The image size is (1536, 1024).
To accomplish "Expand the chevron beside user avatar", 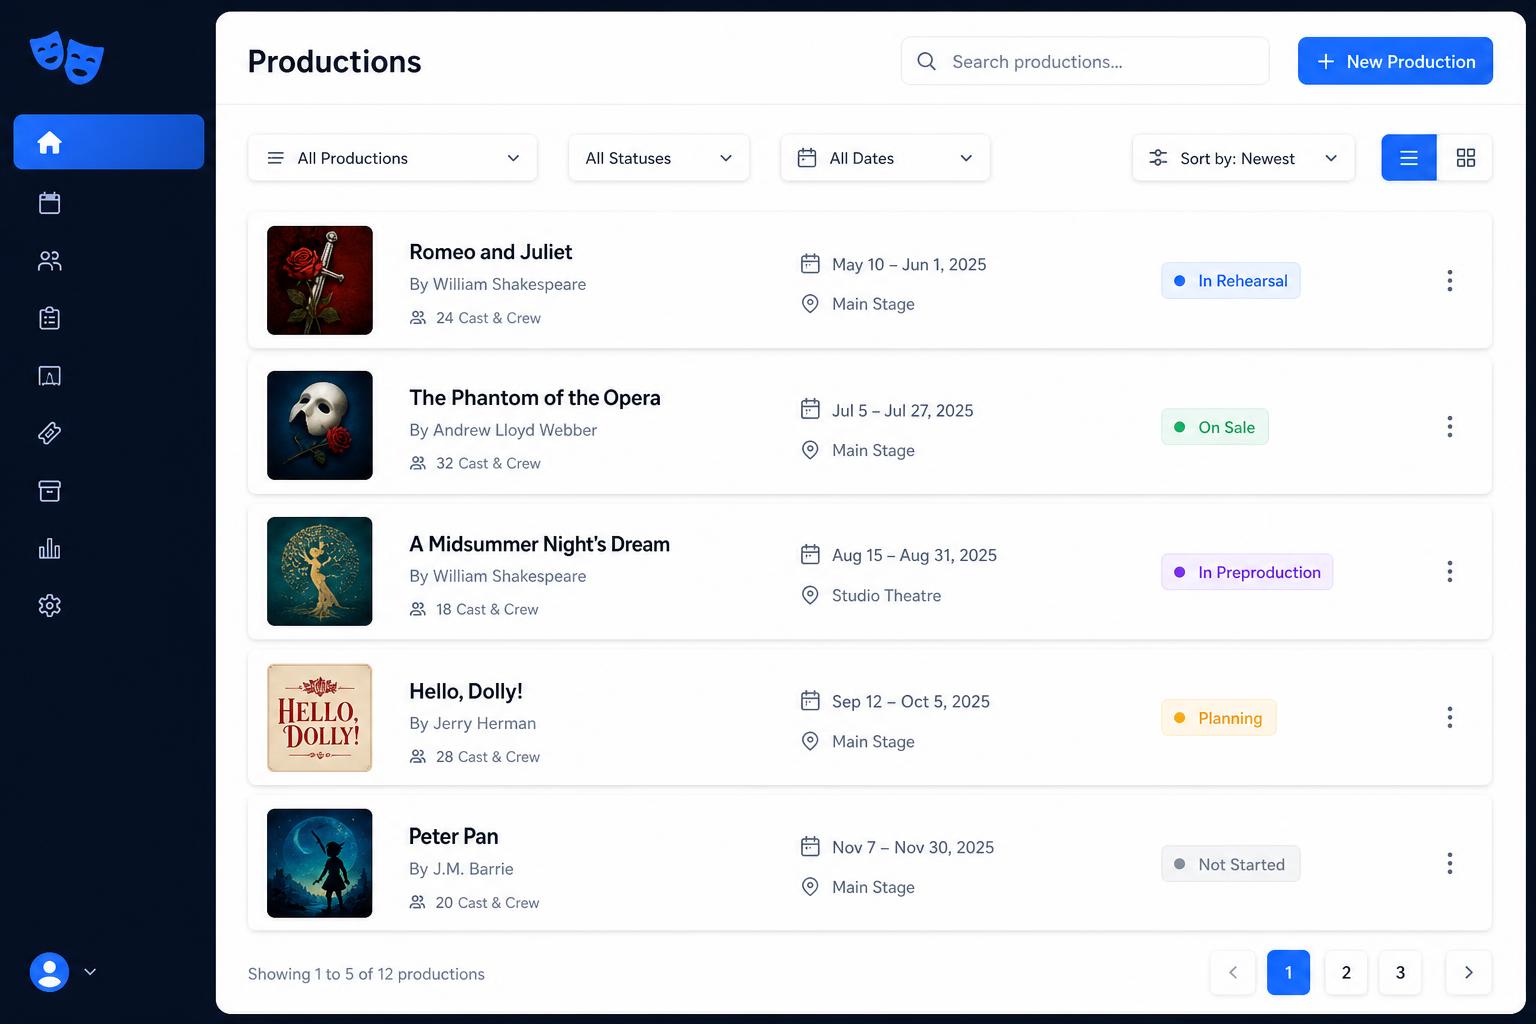I will point(90,972).
